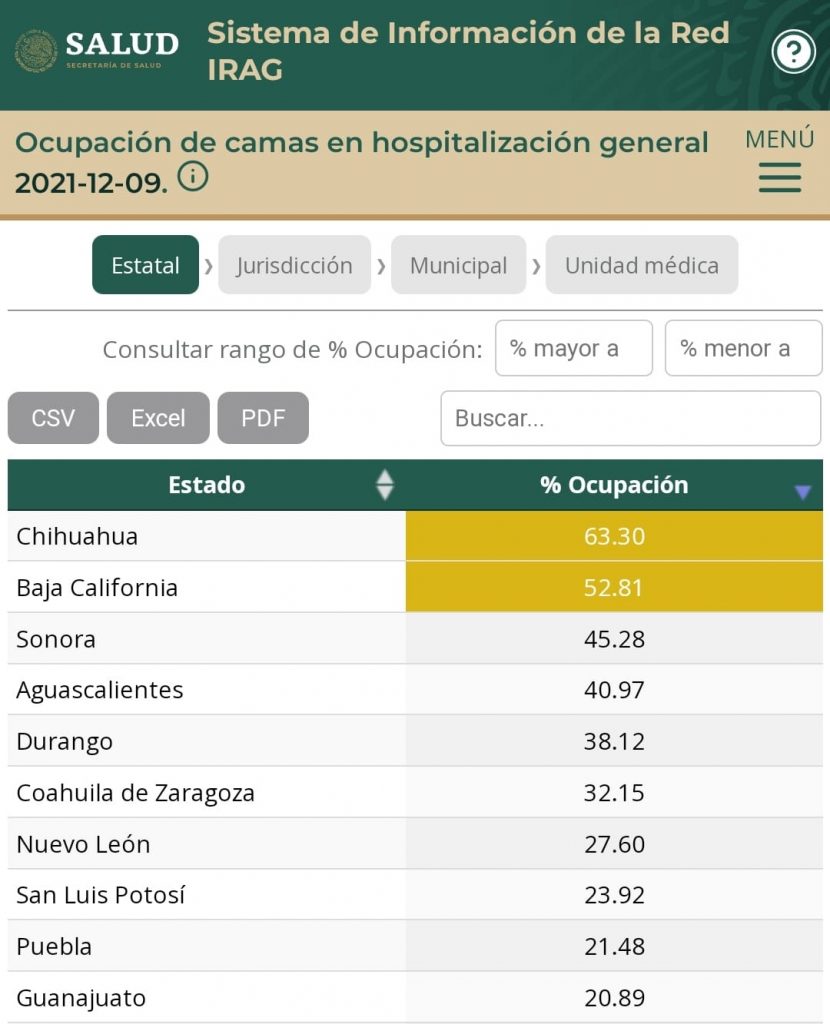Switch to the Jurisdicción level

pos(295,265)
